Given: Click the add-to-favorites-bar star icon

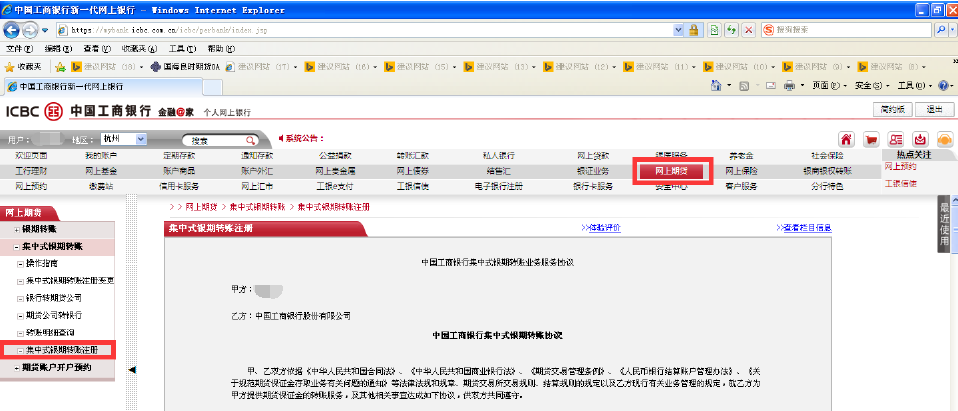Looking at the screenshot, I should click(x=60, y=67).
